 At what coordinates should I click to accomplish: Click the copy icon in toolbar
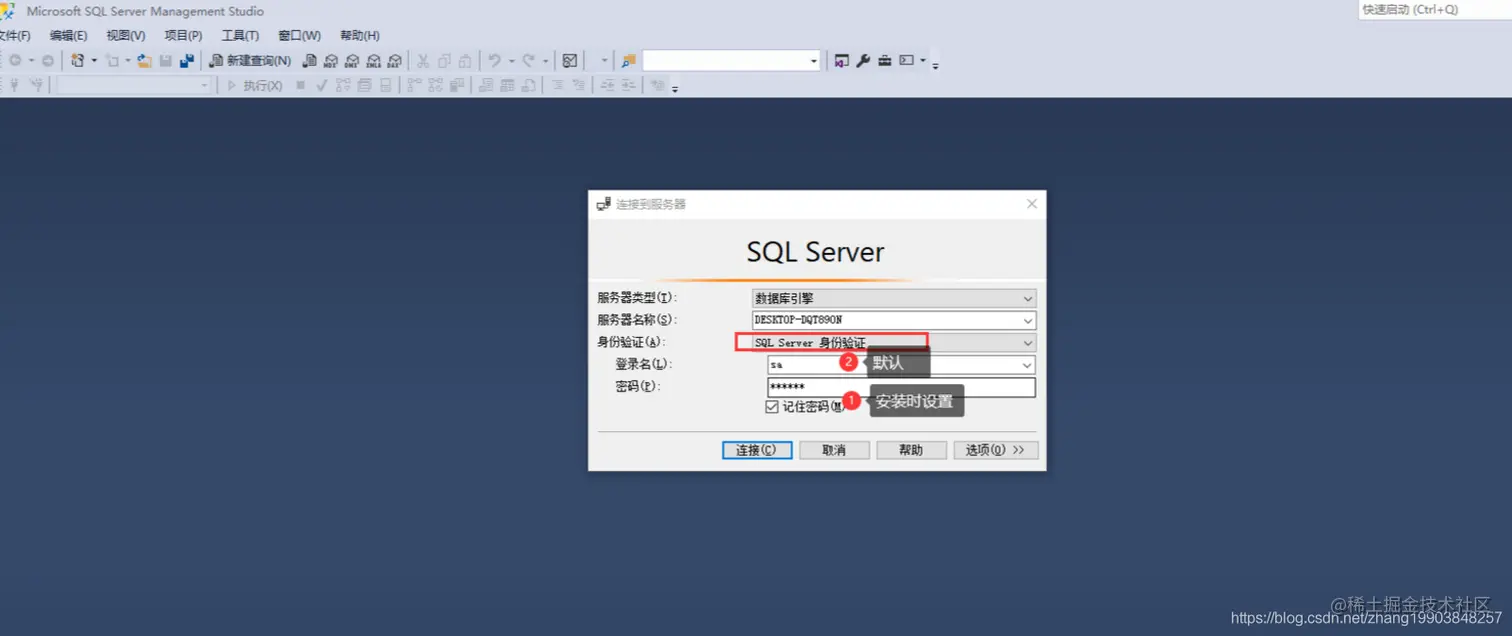point(444,61)
